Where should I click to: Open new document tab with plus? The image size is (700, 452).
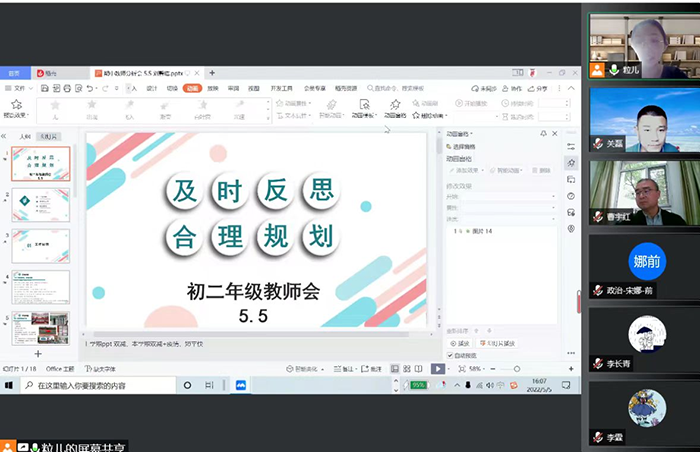click(x=212, y=73)
